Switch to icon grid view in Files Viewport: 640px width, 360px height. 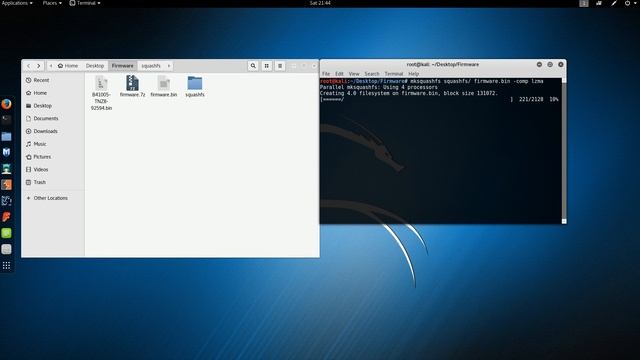coord(267,66)
